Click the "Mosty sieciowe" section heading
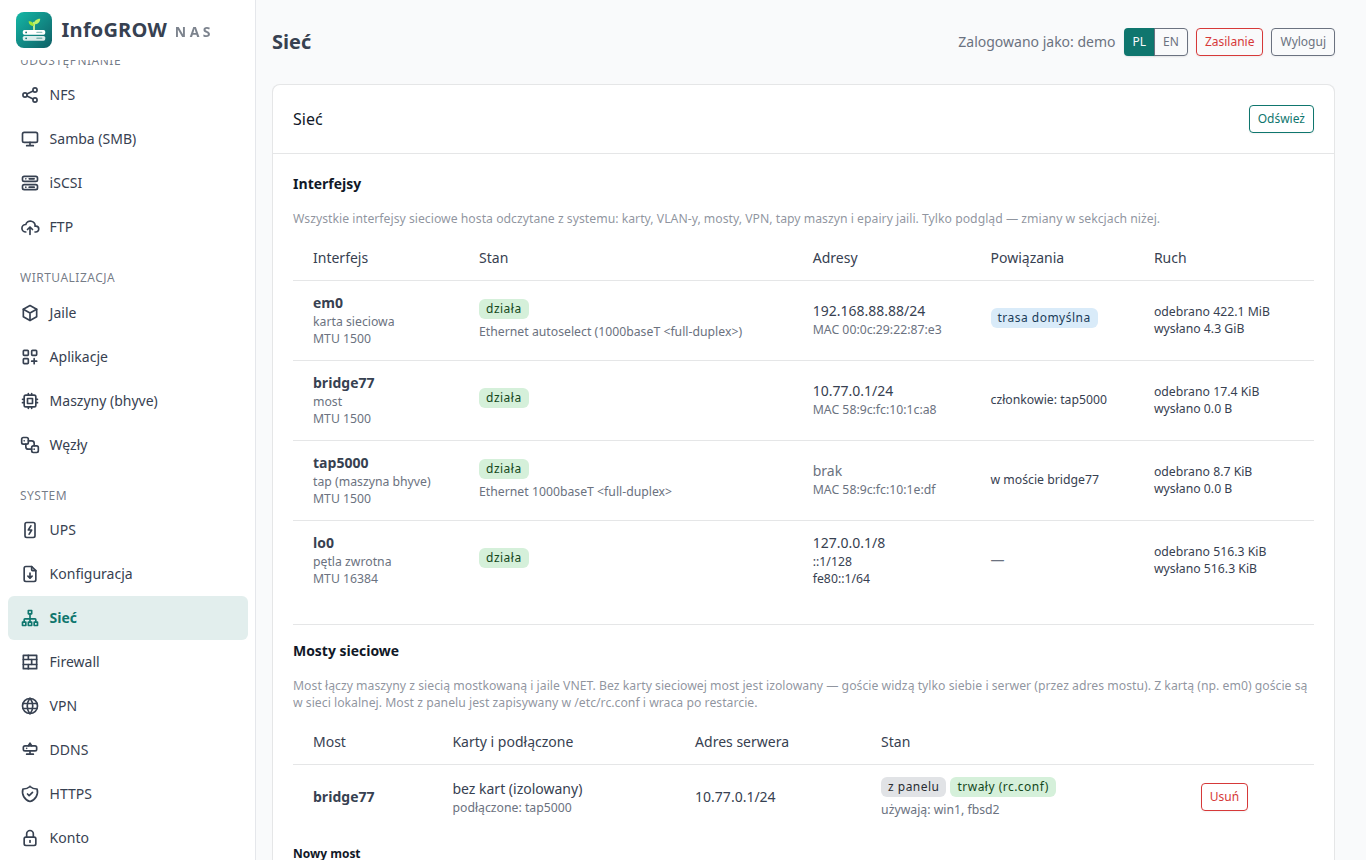Viewport: 1366px width, 860px height. point(346,651)
